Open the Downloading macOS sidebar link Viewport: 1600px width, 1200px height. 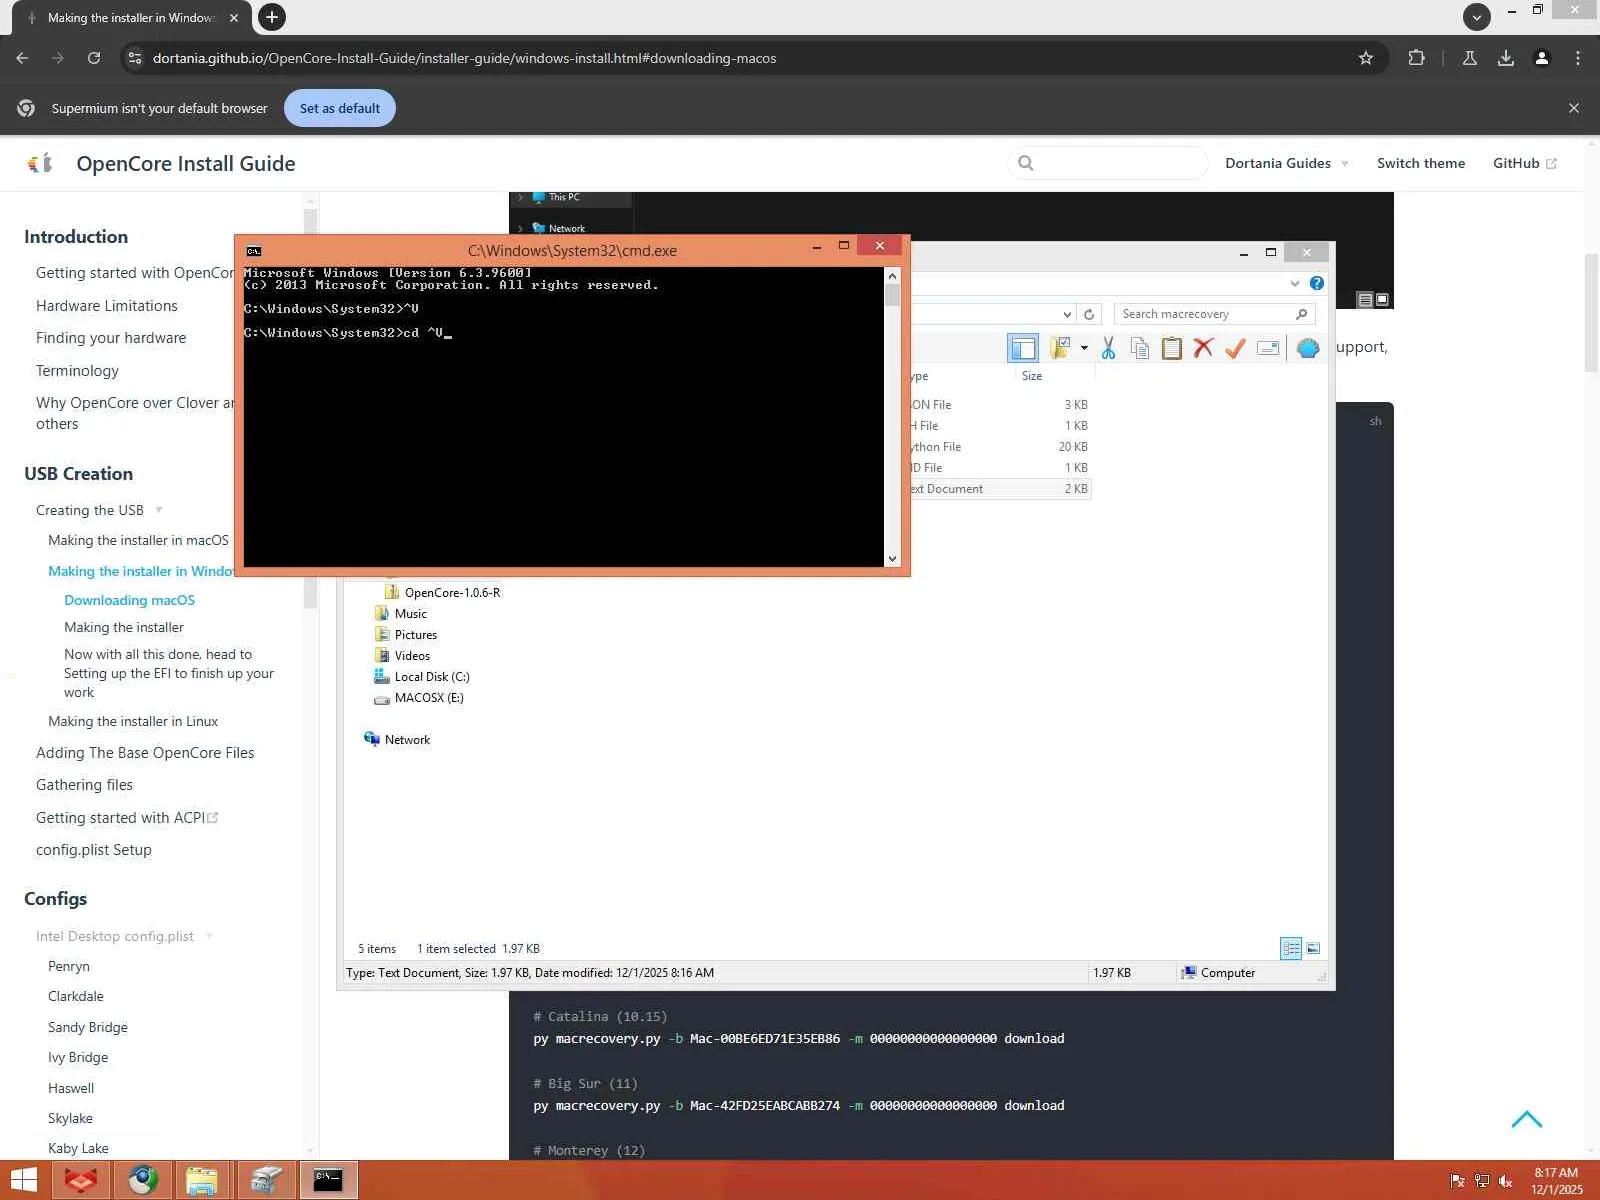pyautogui.click(x=130, y=600)
